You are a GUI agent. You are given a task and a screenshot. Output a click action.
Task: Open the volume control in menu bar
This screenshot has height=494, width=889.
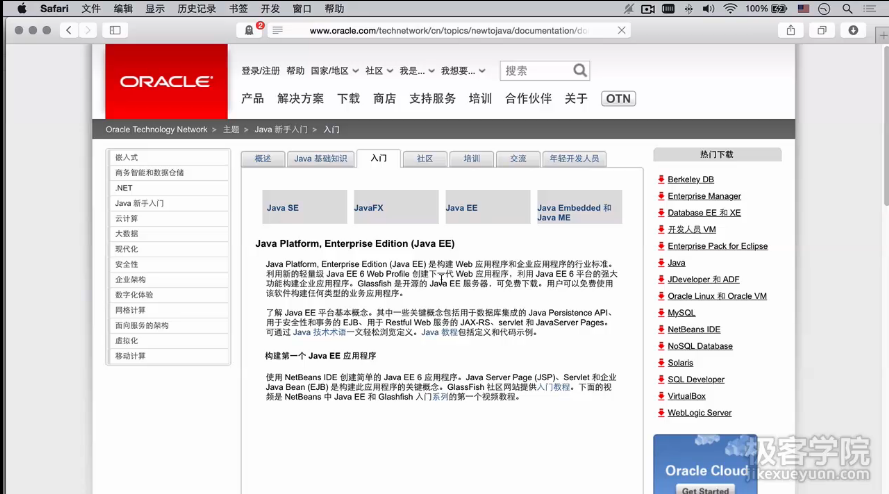708,9
